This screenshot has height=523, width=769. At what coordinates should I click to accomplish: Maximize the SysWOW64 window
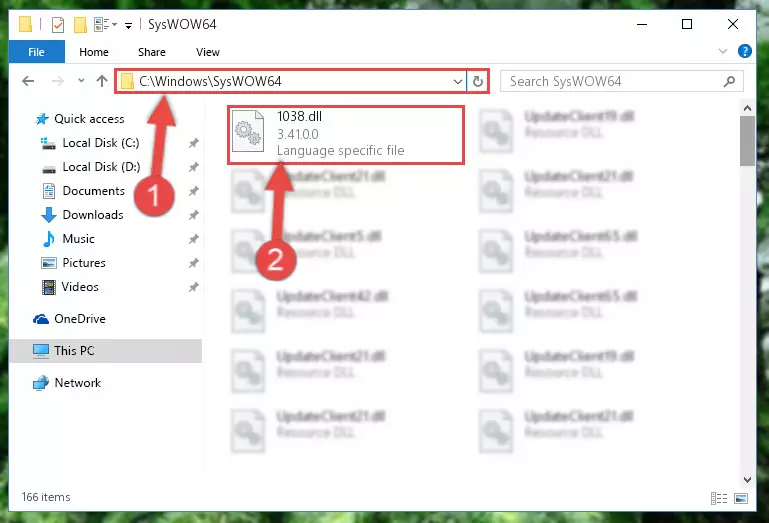point(687,24)
